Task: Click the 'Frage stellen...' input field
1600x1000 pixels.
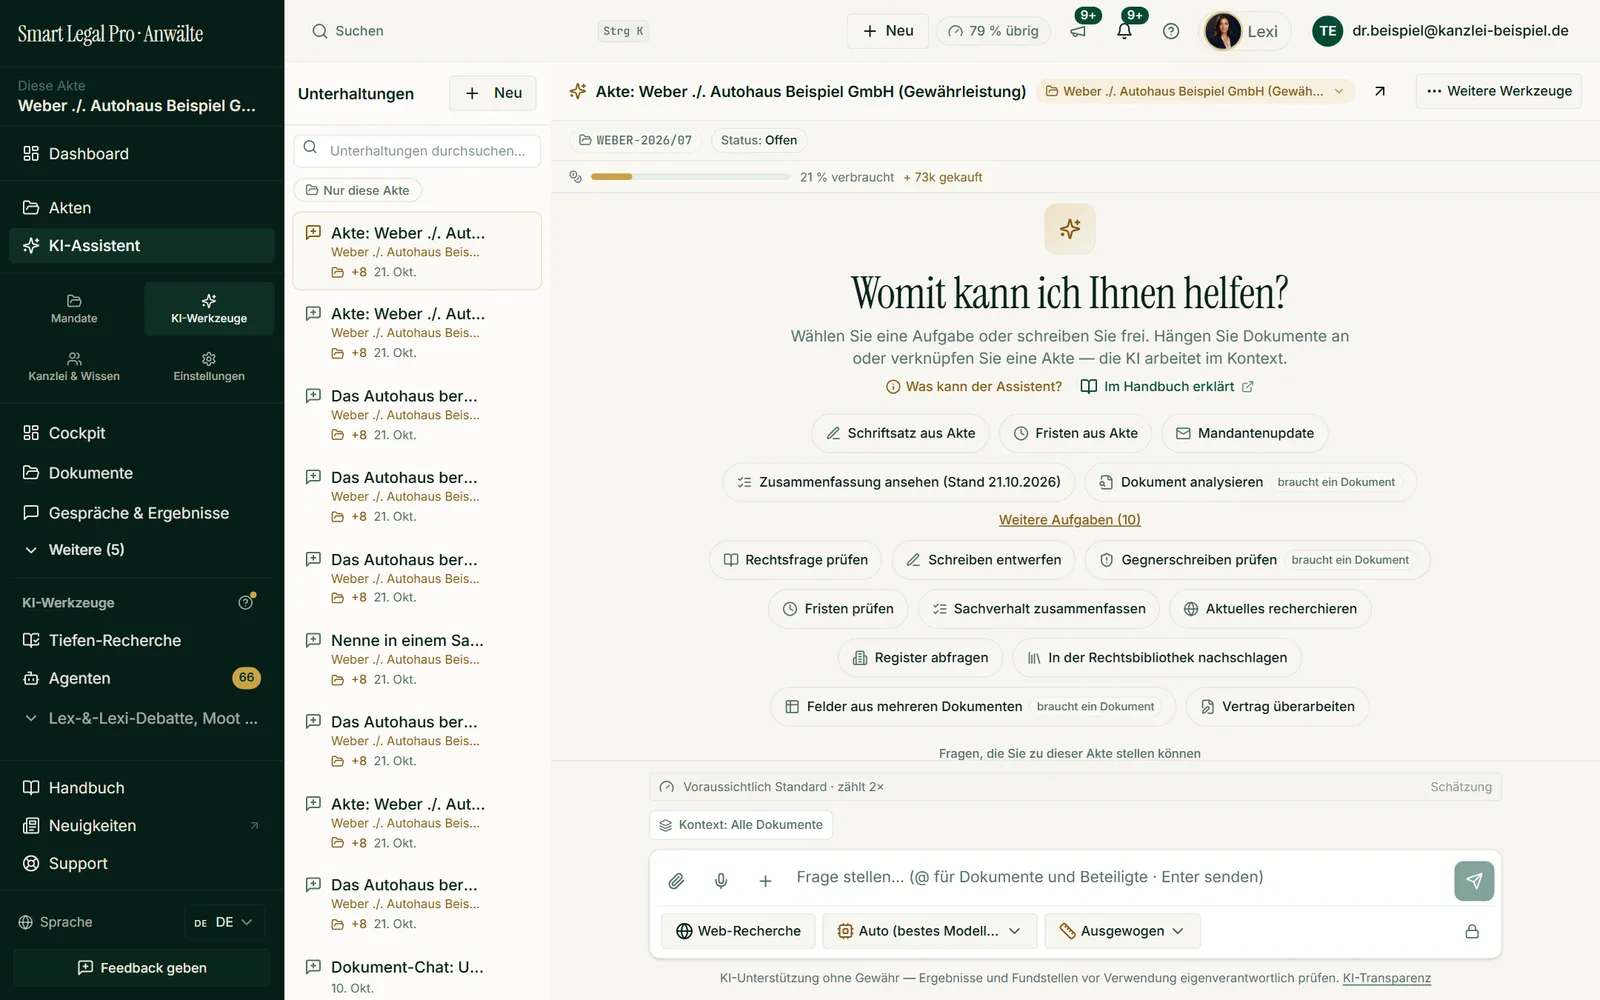Action: tap(1118, 877)
